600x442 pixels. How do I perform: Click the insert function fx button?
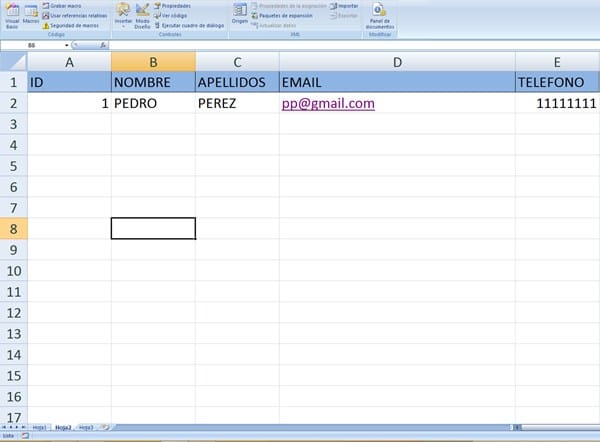pos(103,45)
